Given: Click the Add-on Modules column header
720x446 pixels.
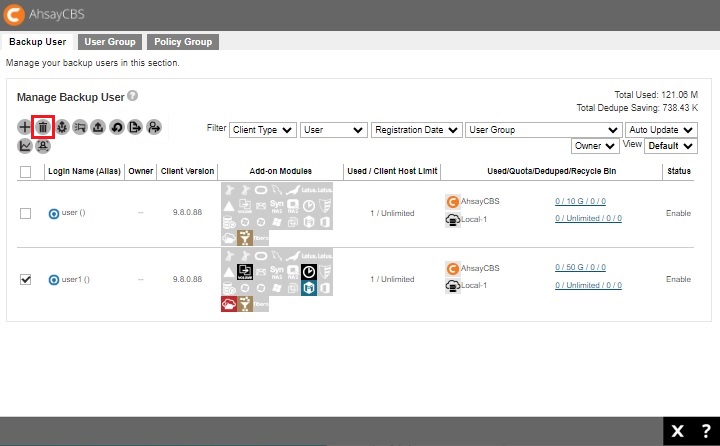Looking at the screenshot, I should point(281,171).
